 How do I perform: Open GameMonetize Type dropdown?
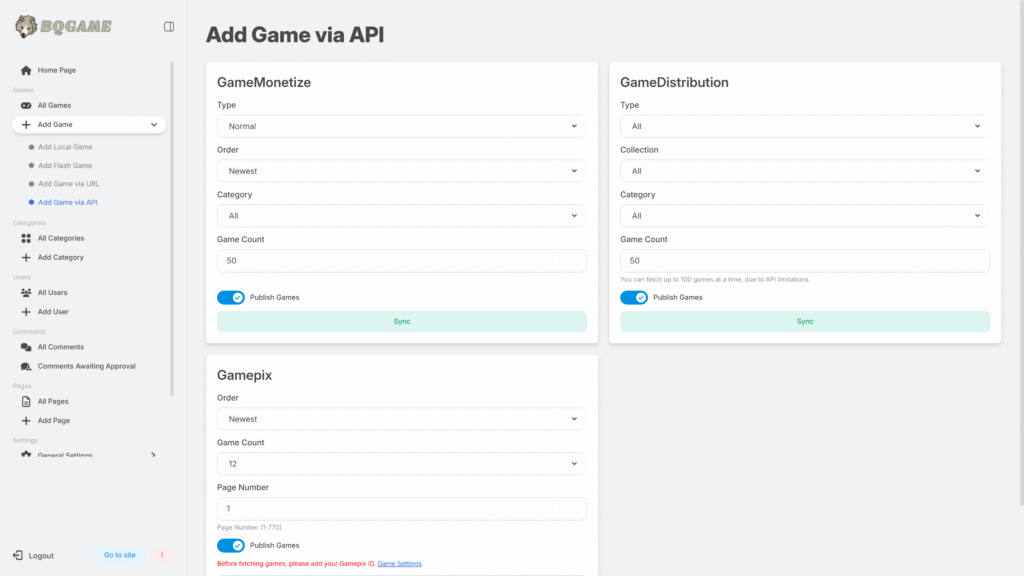click(402, 126)
